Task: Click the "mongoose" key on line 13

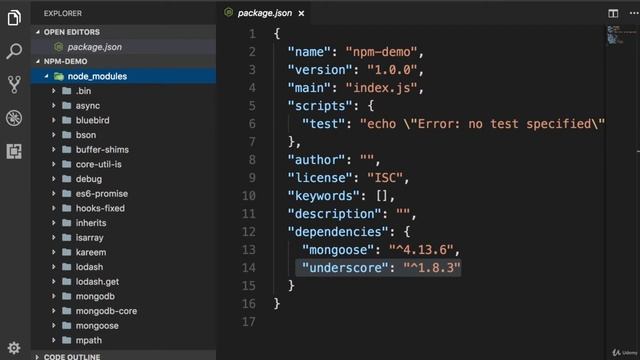Action: pos(338,250)
